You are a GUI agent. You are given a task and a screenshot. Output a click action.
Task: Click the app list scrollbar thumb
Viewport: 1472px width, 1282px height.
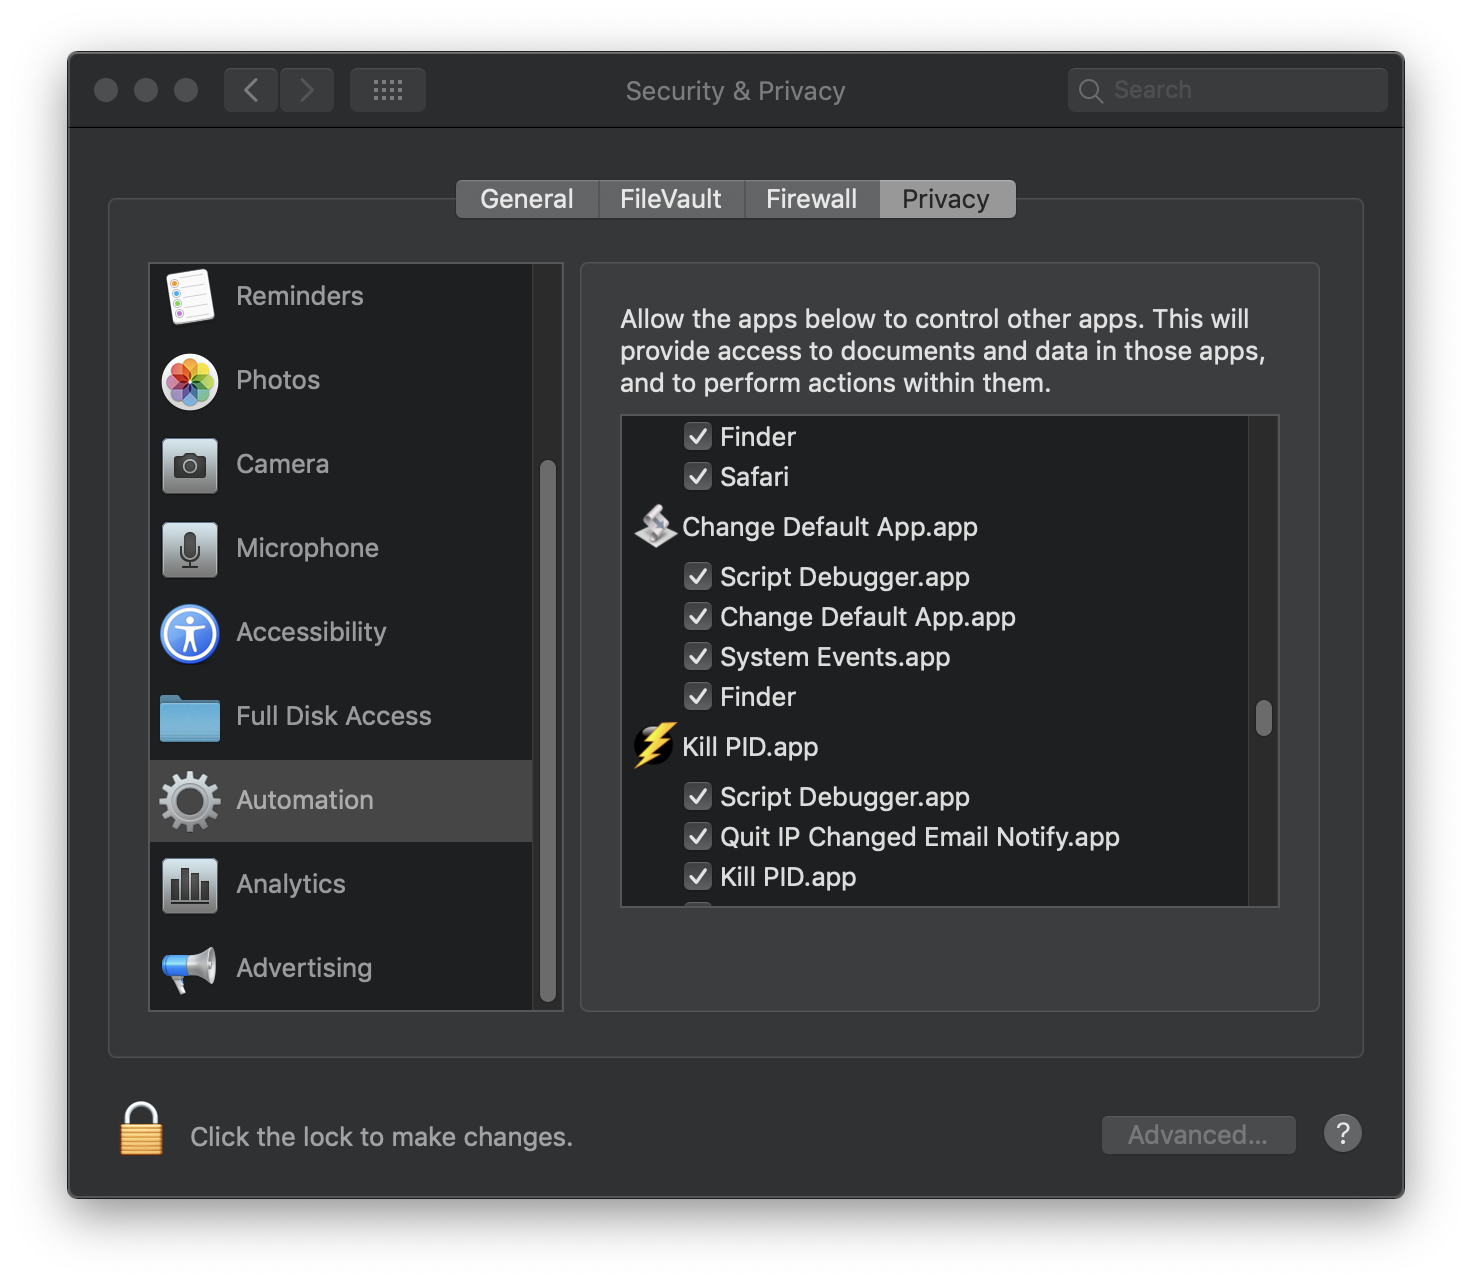point(1264,718)
